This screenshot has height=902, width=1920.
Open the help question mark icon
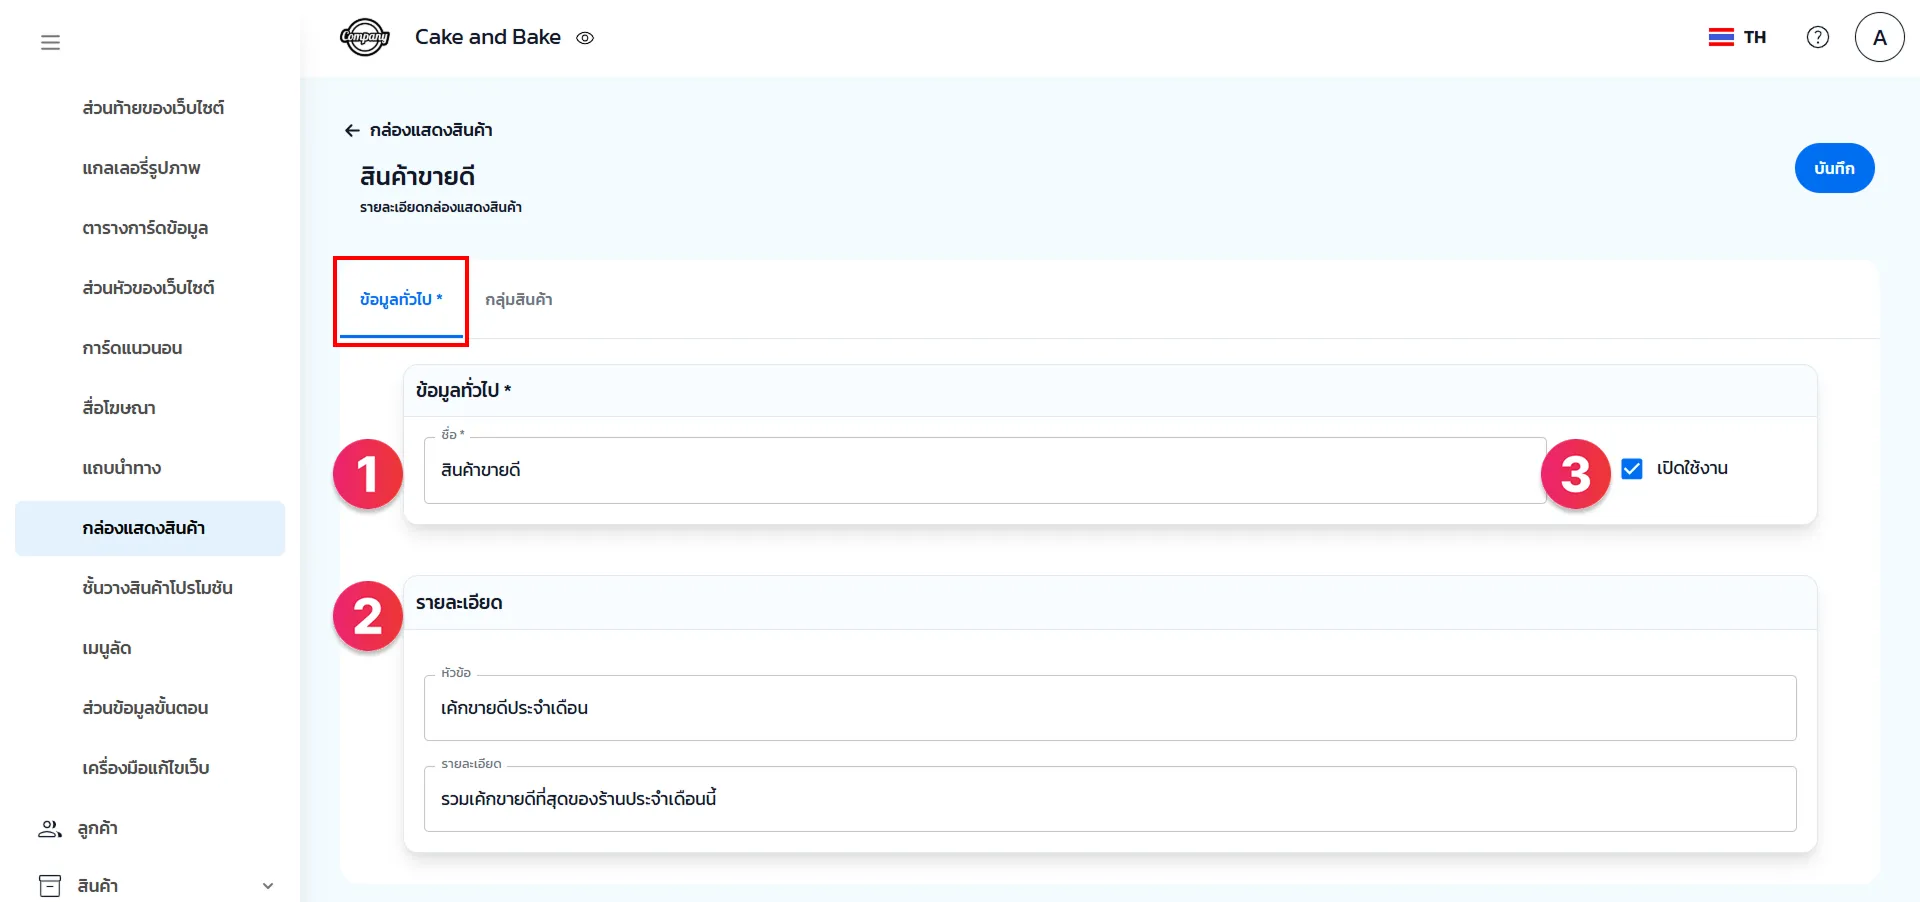tap(1817, 37)
